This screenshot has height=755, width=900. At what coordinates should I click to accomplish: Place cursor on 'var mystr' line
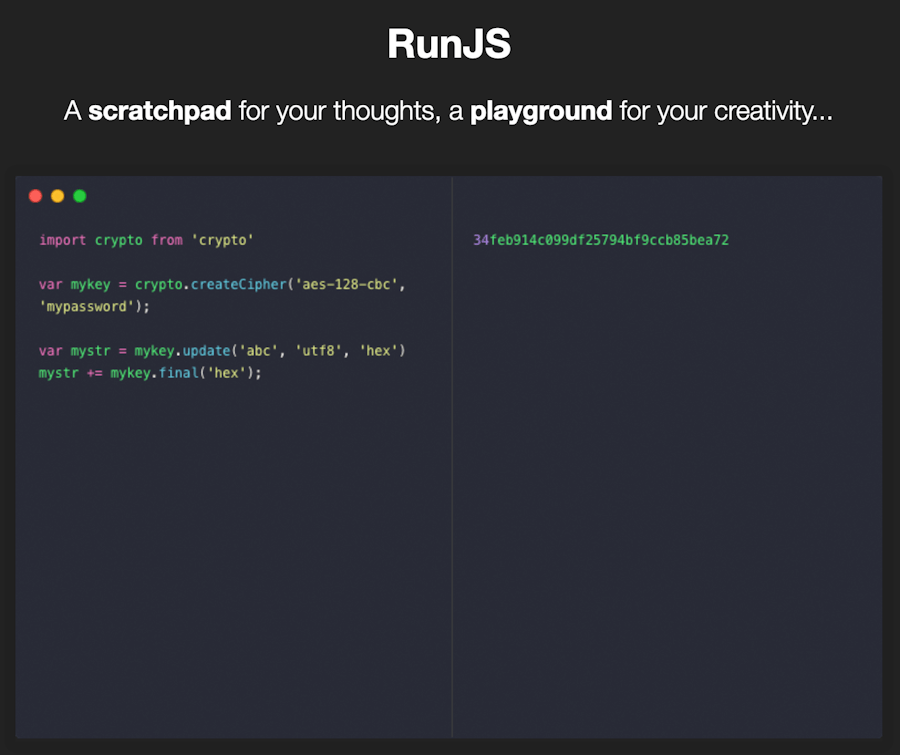pos(222,351)
